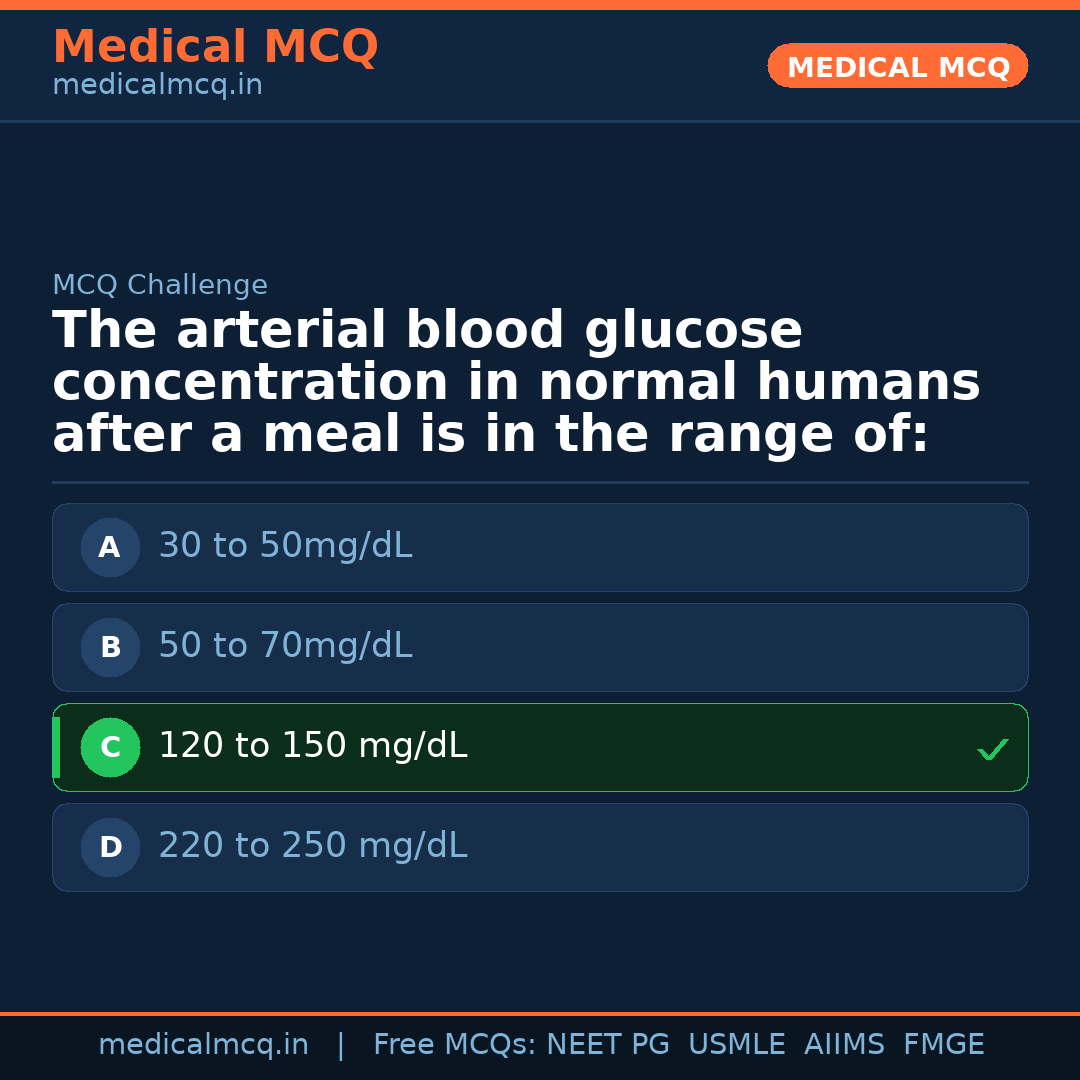
Task: Click the letter A circle icon
Action: pyautogui.click(x=110, y=547)
